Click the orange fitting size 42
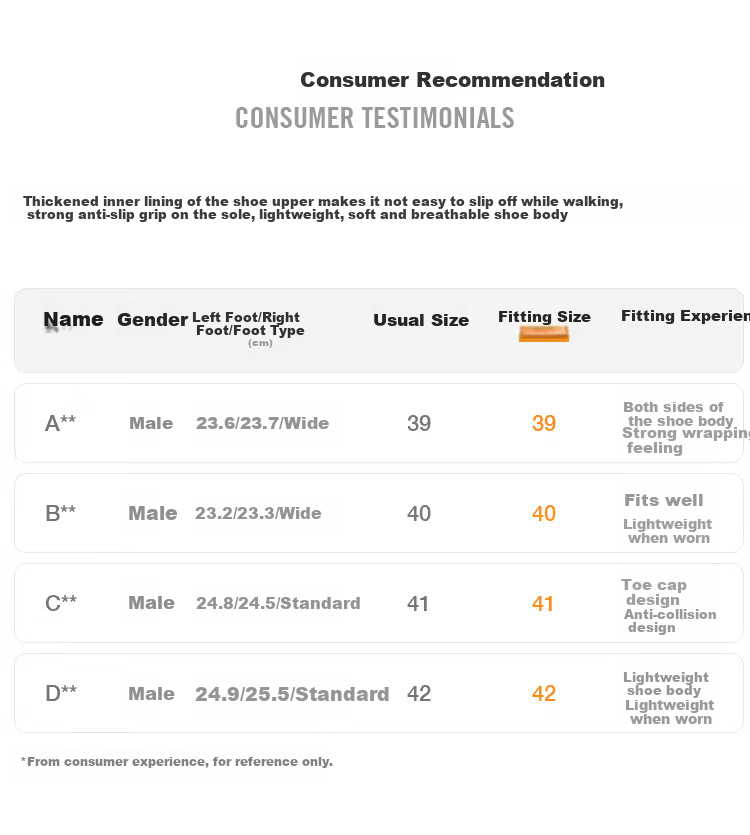Viewport: 750px width, 835px height. 544,693
